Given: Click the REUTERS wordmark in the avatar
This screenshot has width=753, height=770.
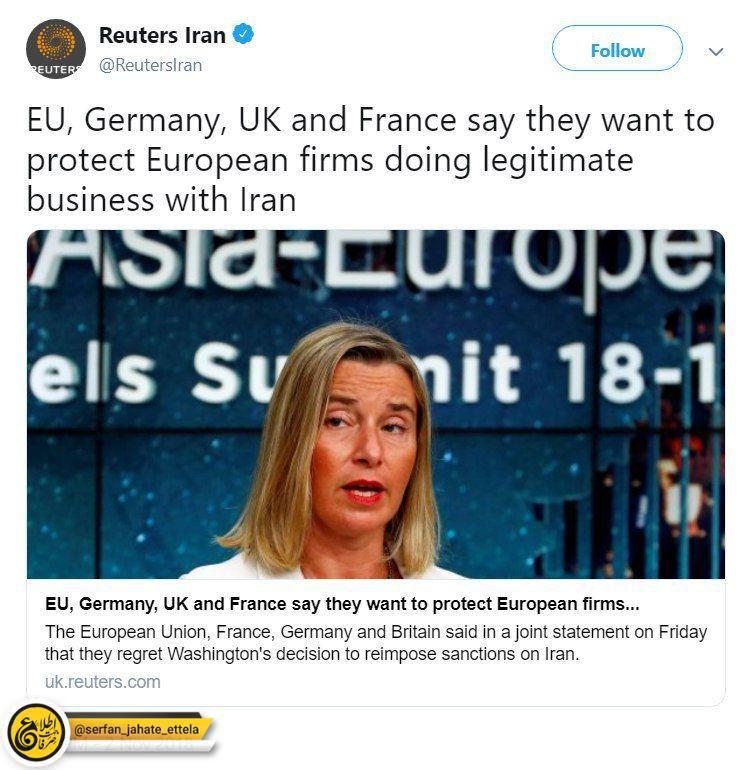Looking at the screenshot, I should pyautogui.click(x=56, y=69).
